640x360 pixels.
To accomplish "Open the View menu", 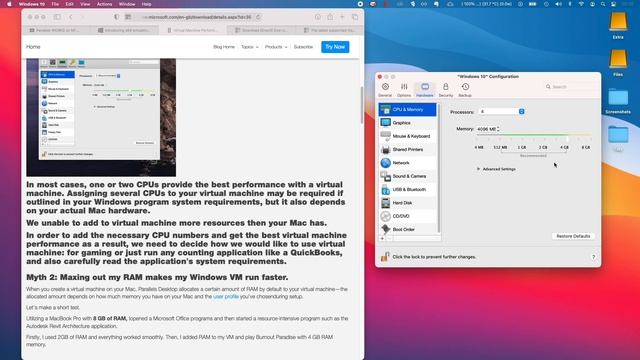I will click(85, 4).
